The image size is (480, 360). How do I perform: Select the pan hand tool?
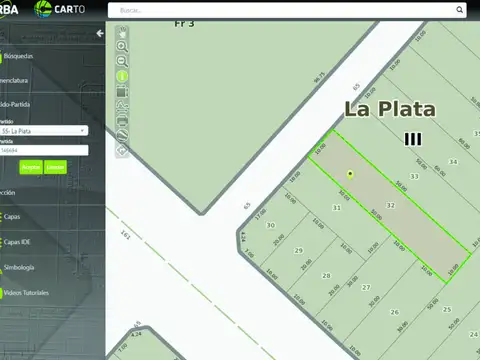[x=122, y=32]
